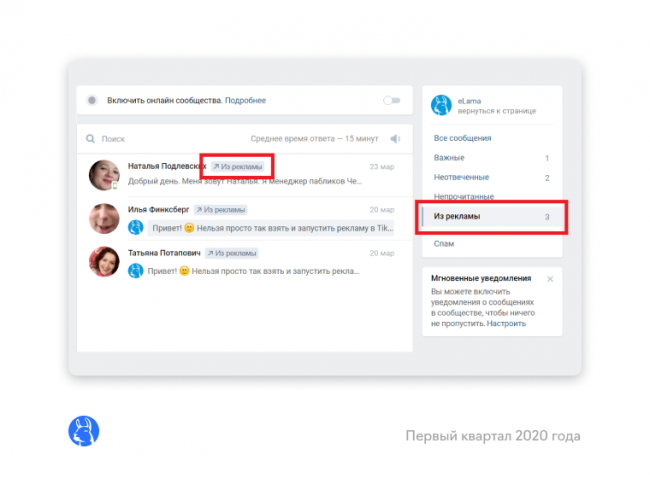The image size is (650, 478).
Task: Select the «Важные» messages filter
Action: pos(449,158)
